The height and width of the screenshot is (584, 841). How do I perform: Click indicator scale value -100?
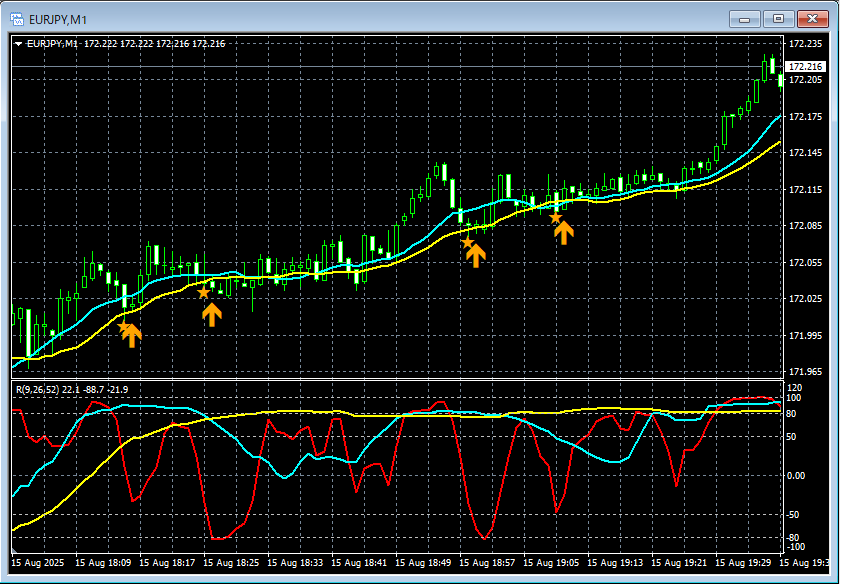[x=794, y=547]
